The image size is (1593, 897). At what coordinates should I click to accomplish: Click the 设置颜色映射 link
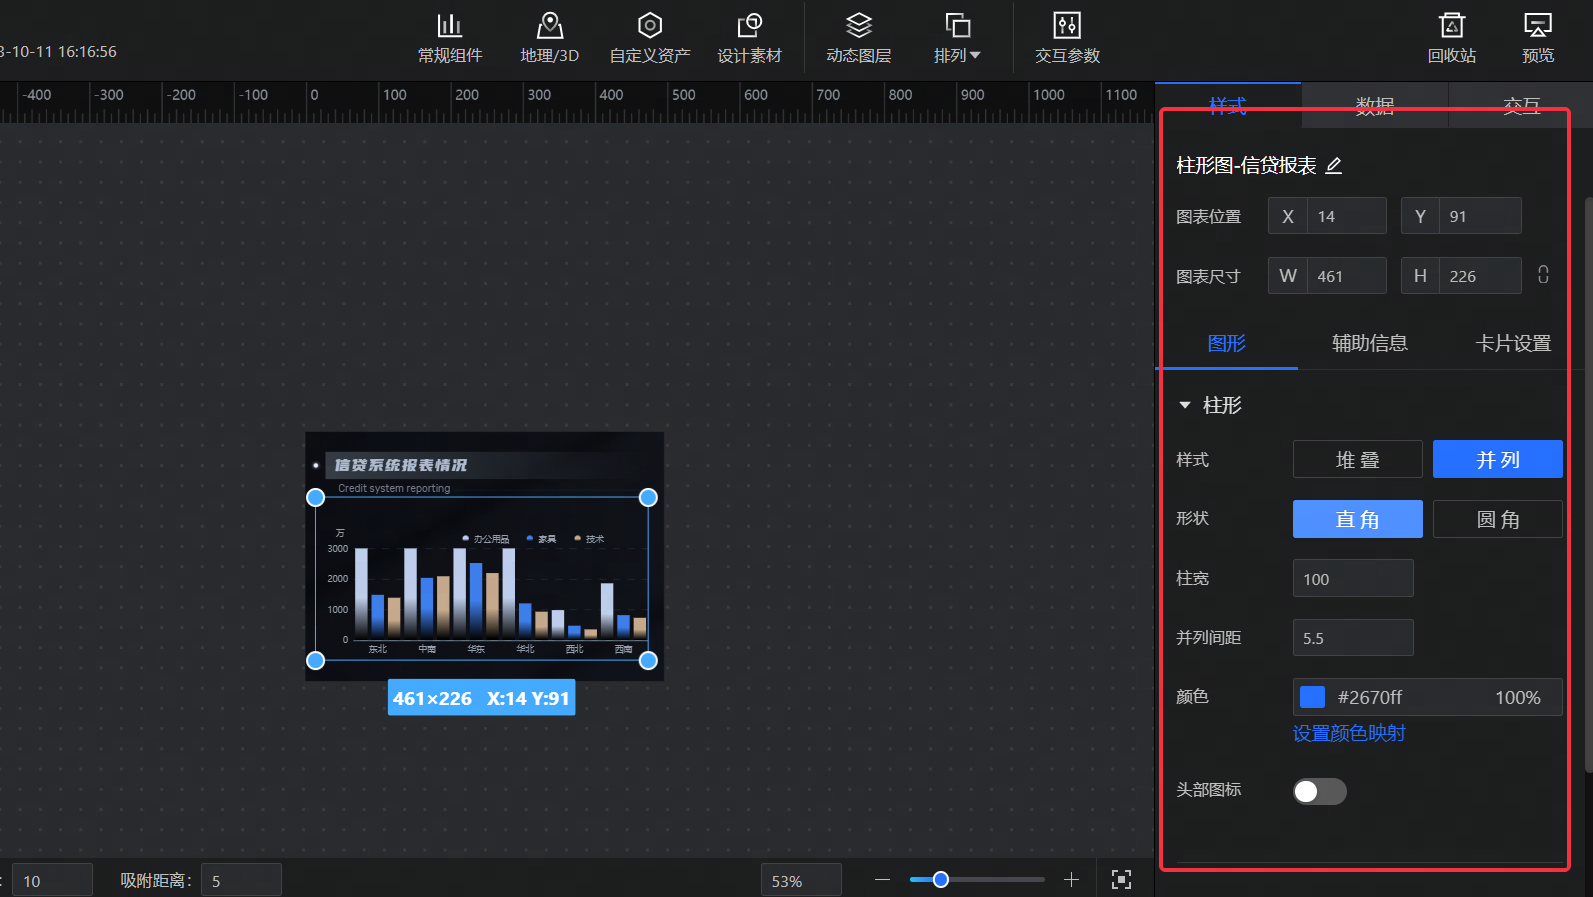click(x=1349, y=734)
